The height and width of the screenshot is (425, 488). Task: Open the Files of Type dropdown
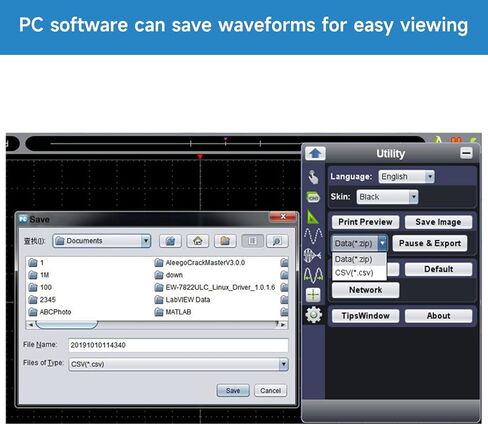pyautogui.click(x=178, y=364)
